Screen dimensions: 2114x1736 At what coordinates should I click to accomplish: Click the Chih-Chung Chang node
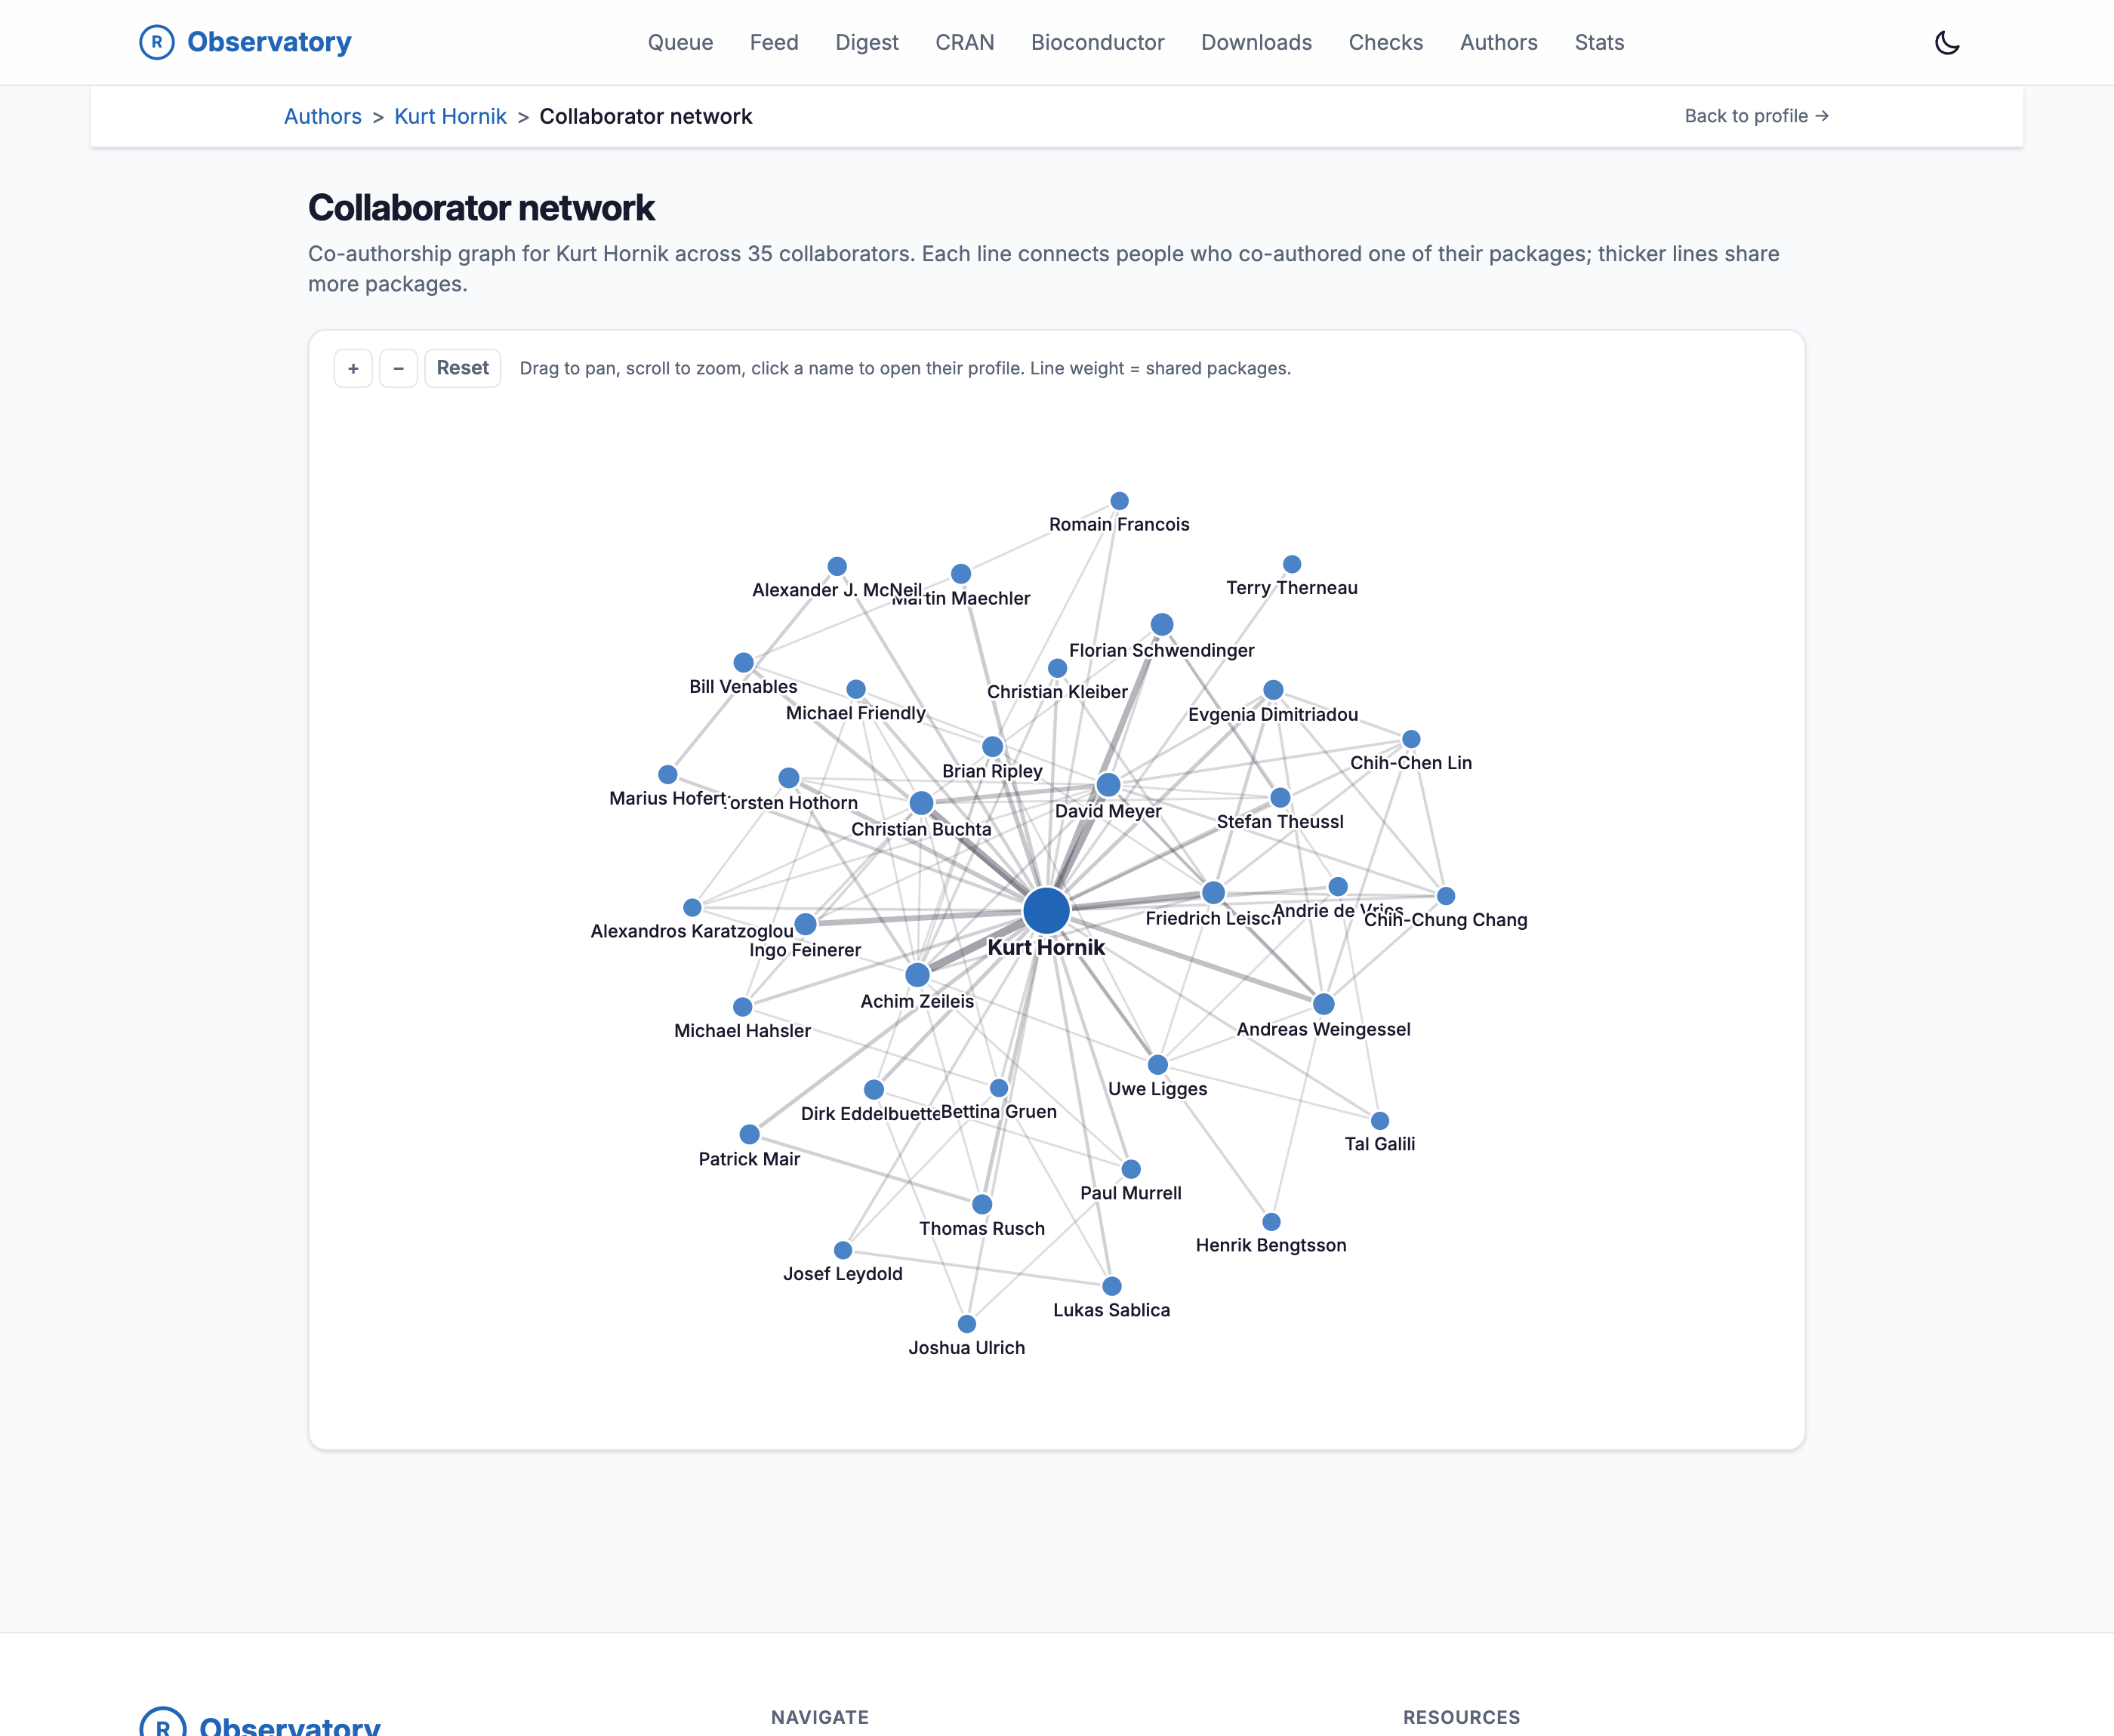(x=1446, y=896)
